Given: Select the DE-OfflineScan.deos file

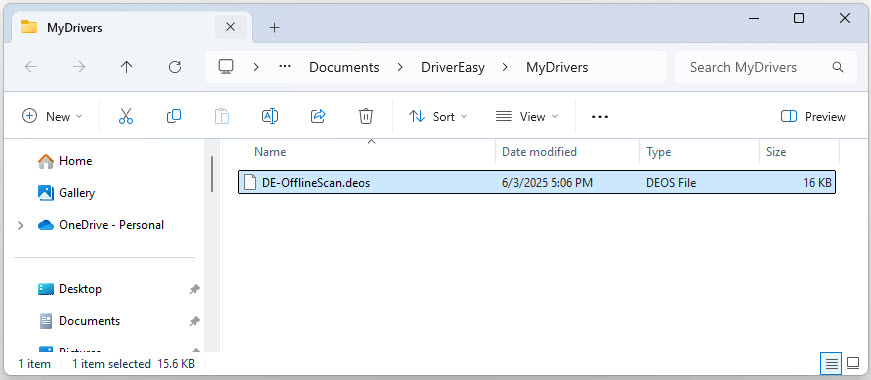Looking at the screenshot, I should pyautogui.click(x=537, y=182).
